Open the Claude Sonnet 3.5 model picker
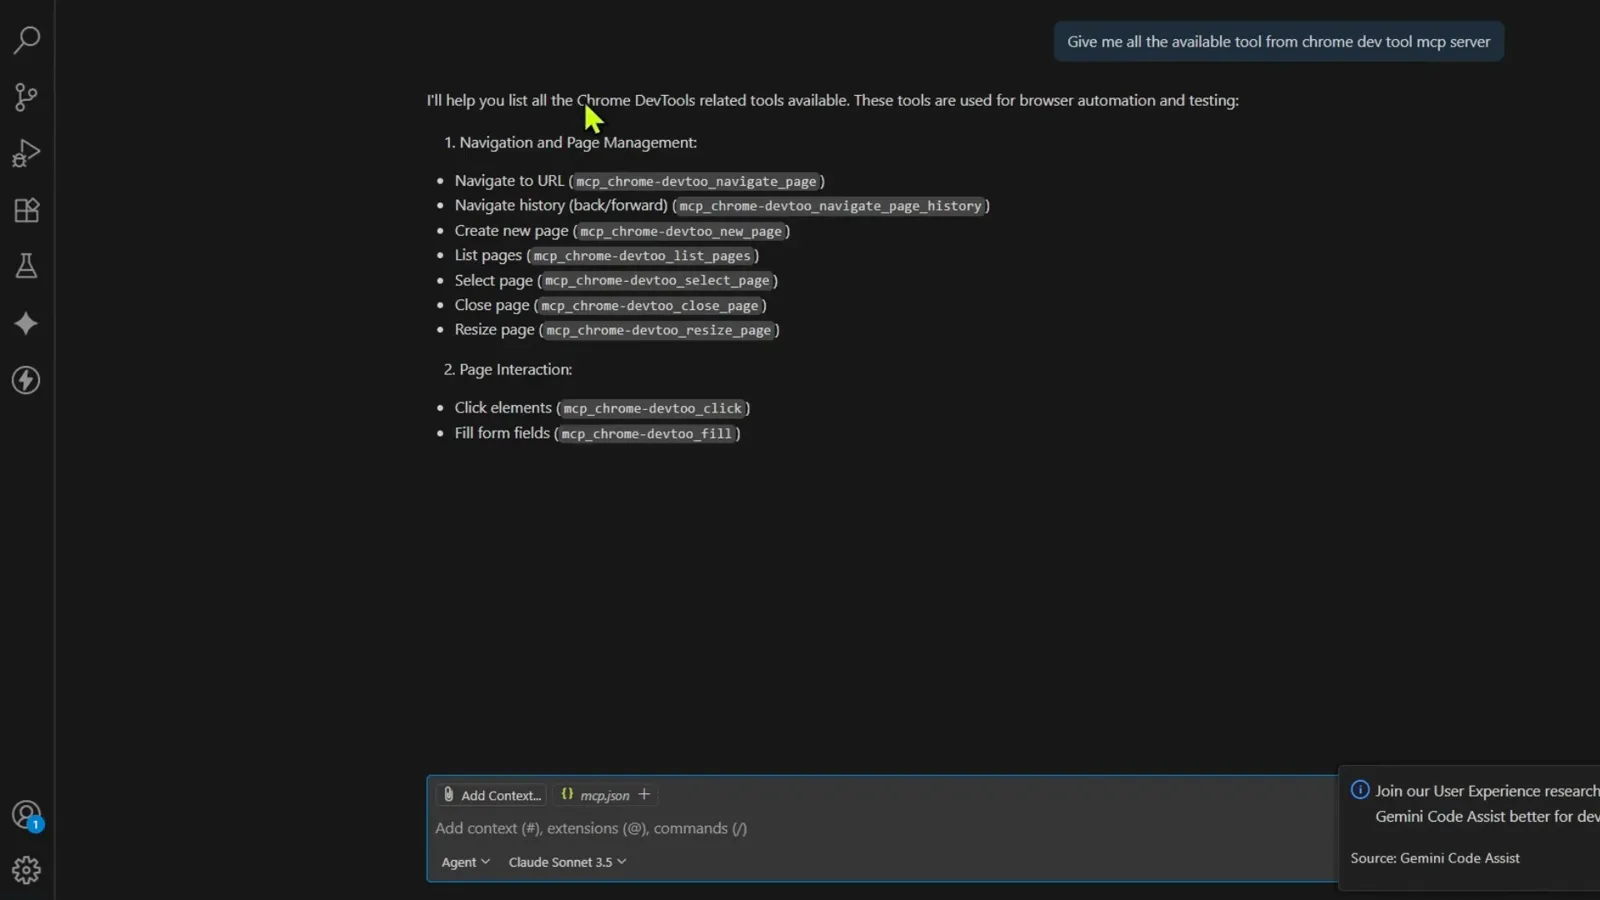 (x=567, y=862)
